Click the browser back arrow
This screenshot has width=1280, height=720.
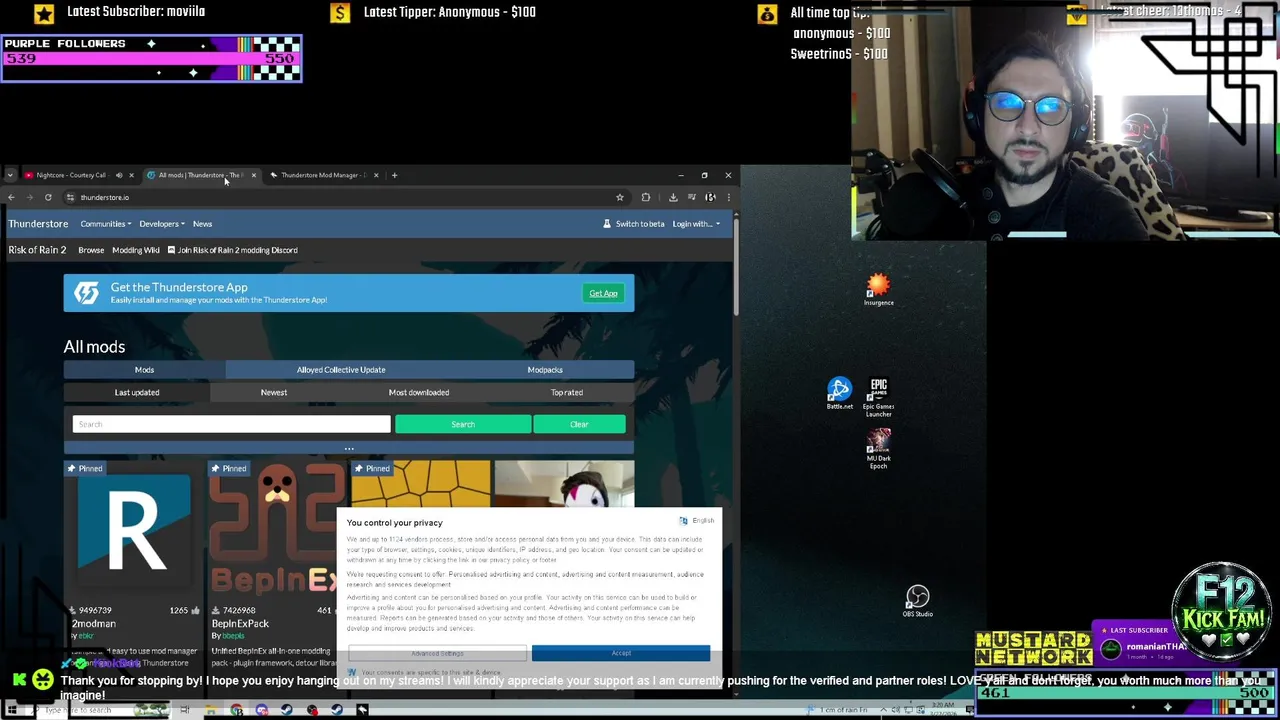coord(11,197)
